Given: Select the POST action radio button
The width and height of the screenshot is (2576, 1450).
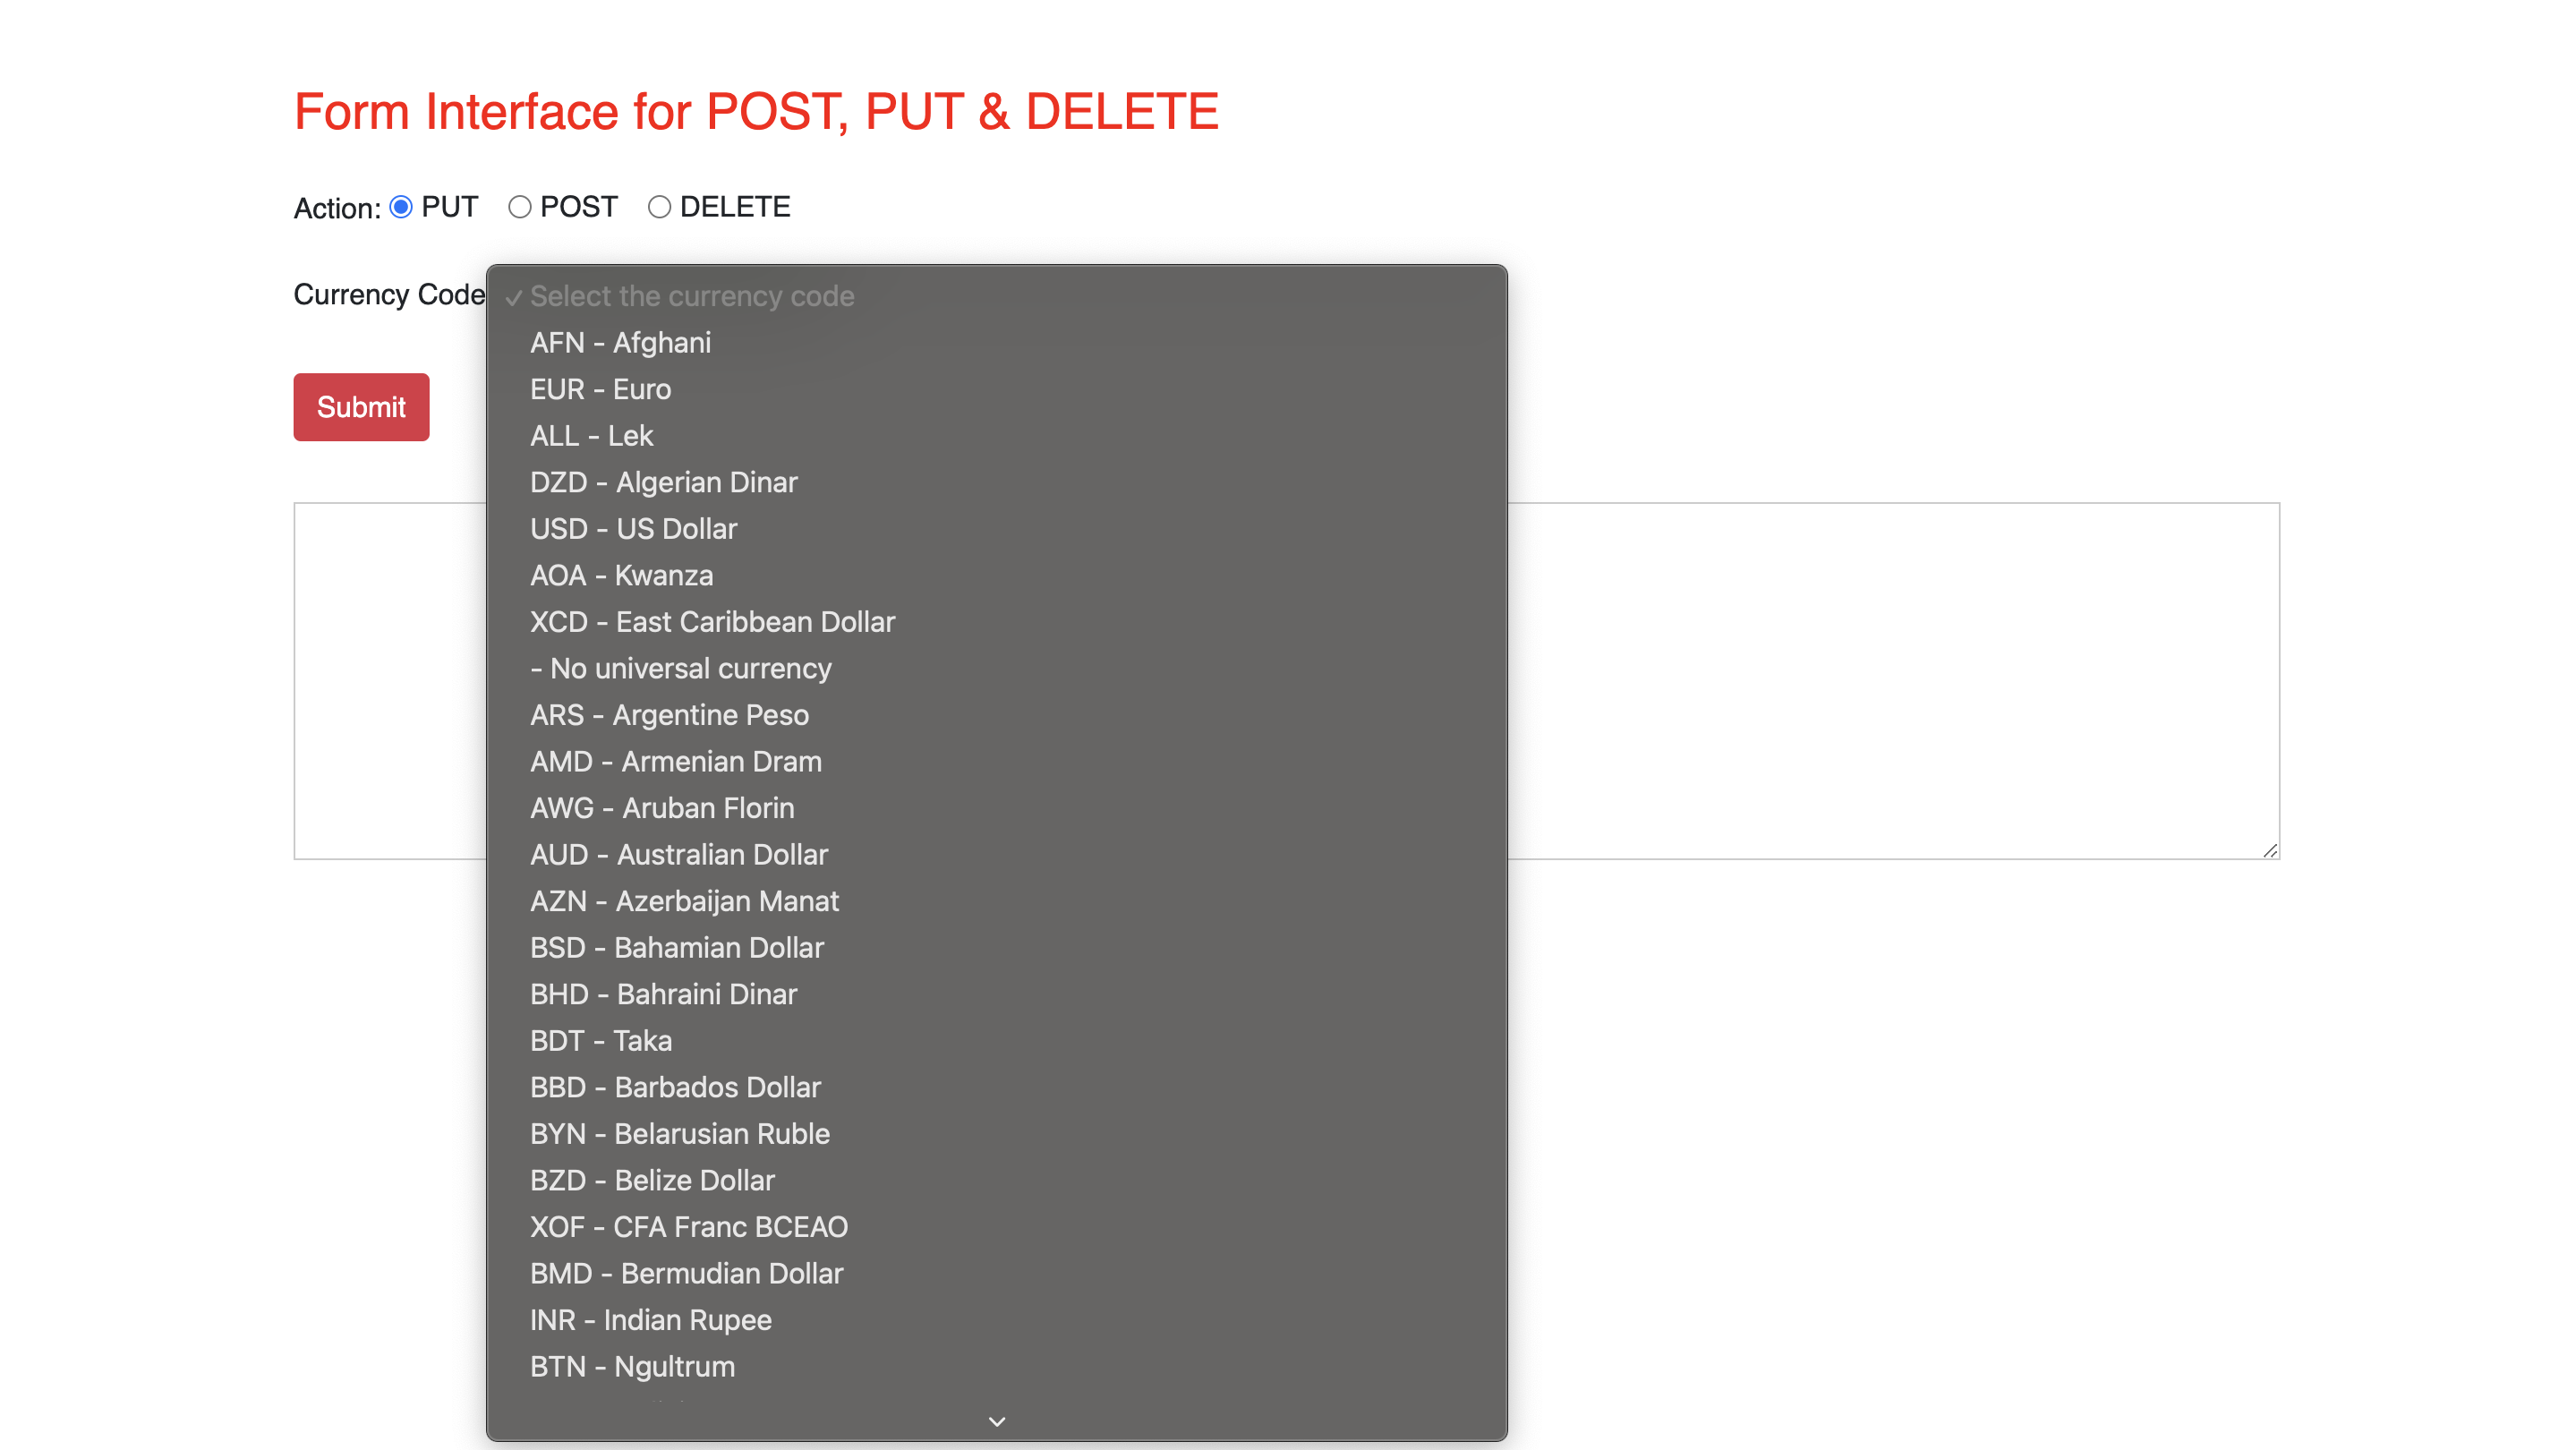Looking at the screenshot, I should [x=519, y=207].
